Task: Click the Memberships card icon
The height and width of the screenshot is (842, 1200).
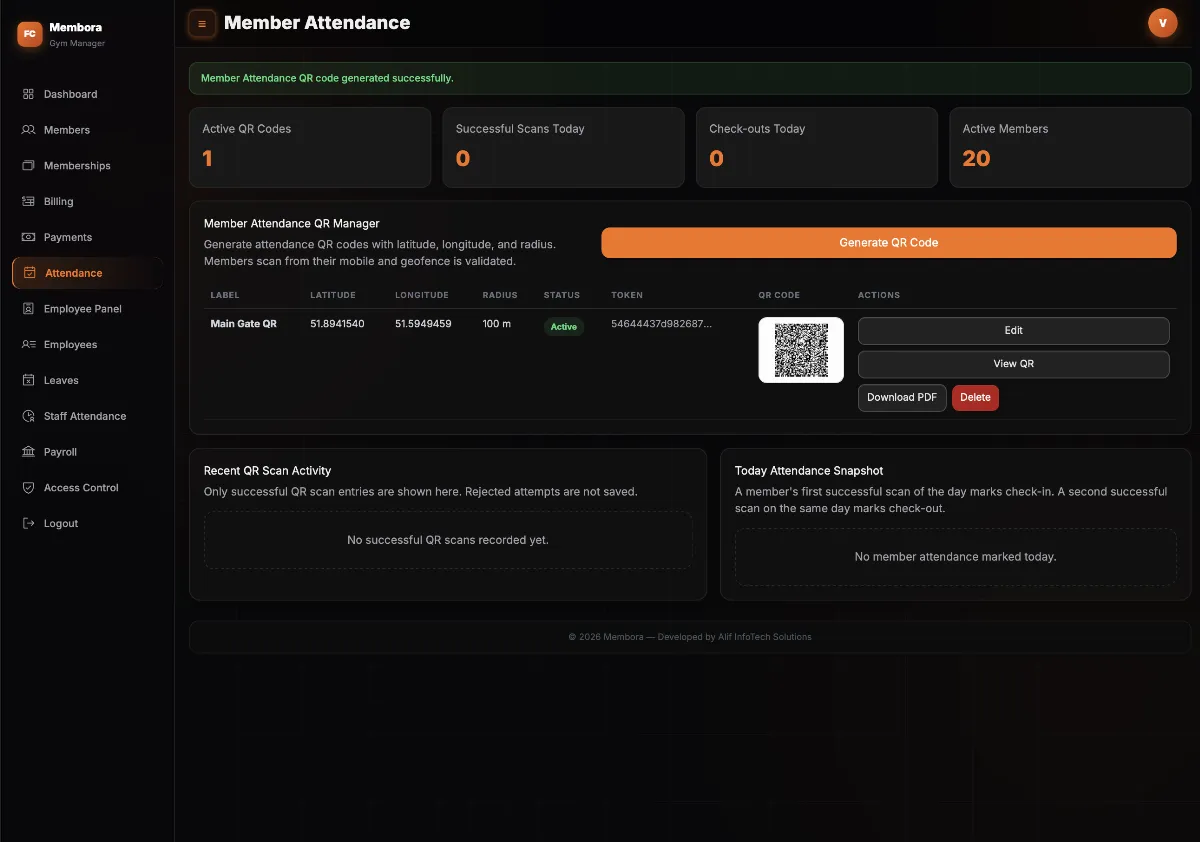Action: (x=28, y=166)
